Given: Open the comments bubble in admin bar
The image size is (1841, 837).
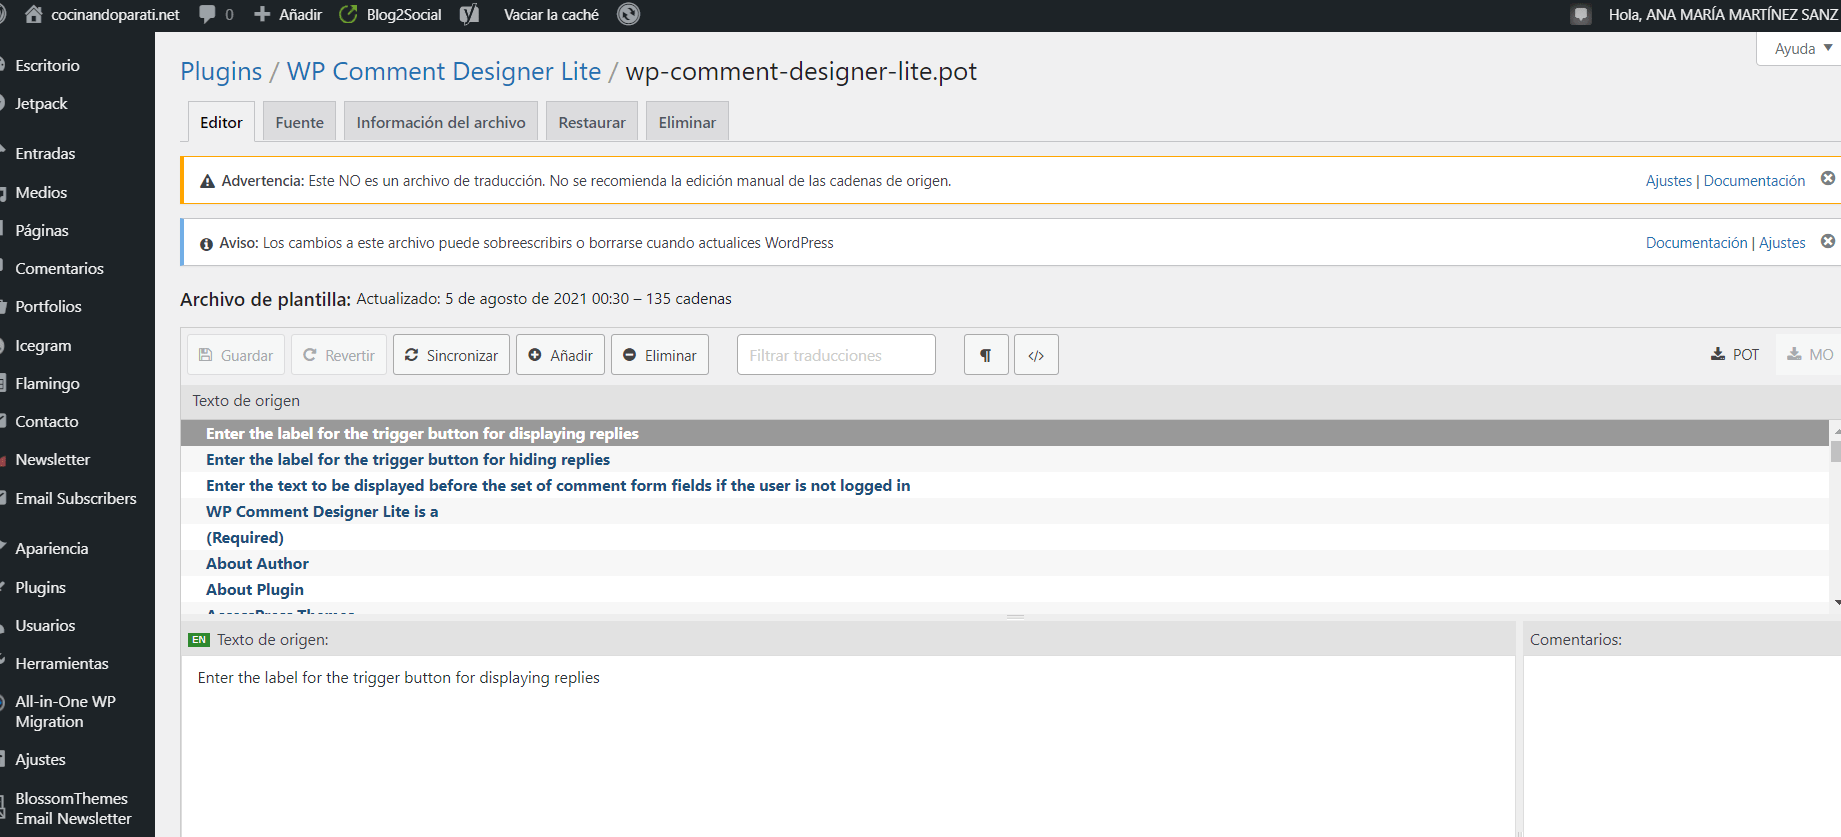Looking at the screenshot, I should (x=216, y=14).
